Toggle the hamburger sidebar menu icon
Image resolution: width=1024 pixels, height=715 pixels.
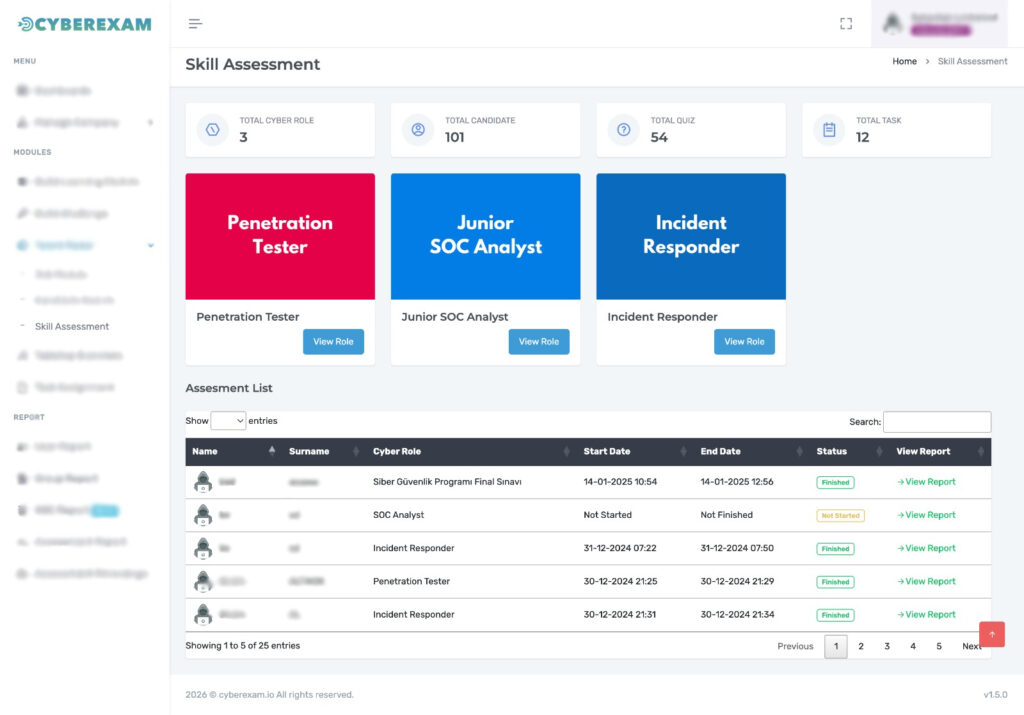[195, 24]
